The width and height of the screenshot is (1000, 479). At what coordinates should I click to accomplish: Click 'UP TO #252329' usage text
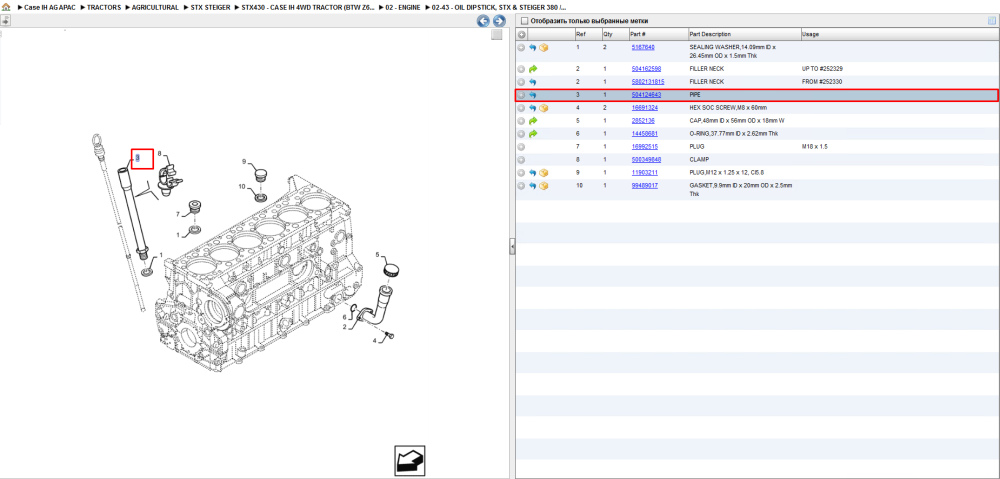click(823, 68)
